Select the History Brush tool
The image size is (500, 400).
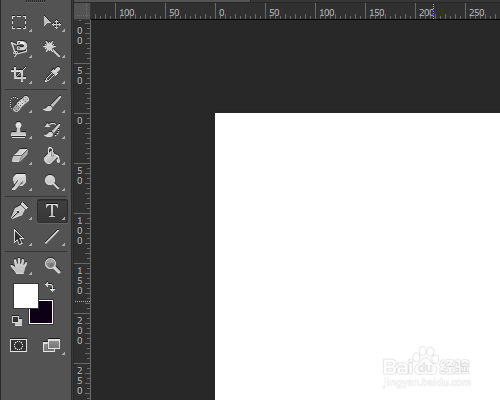[x=52, y=130]
